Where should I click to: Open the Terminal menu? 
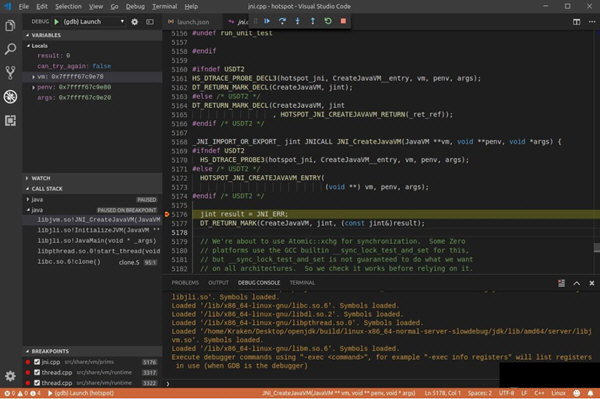pos(165,7)
